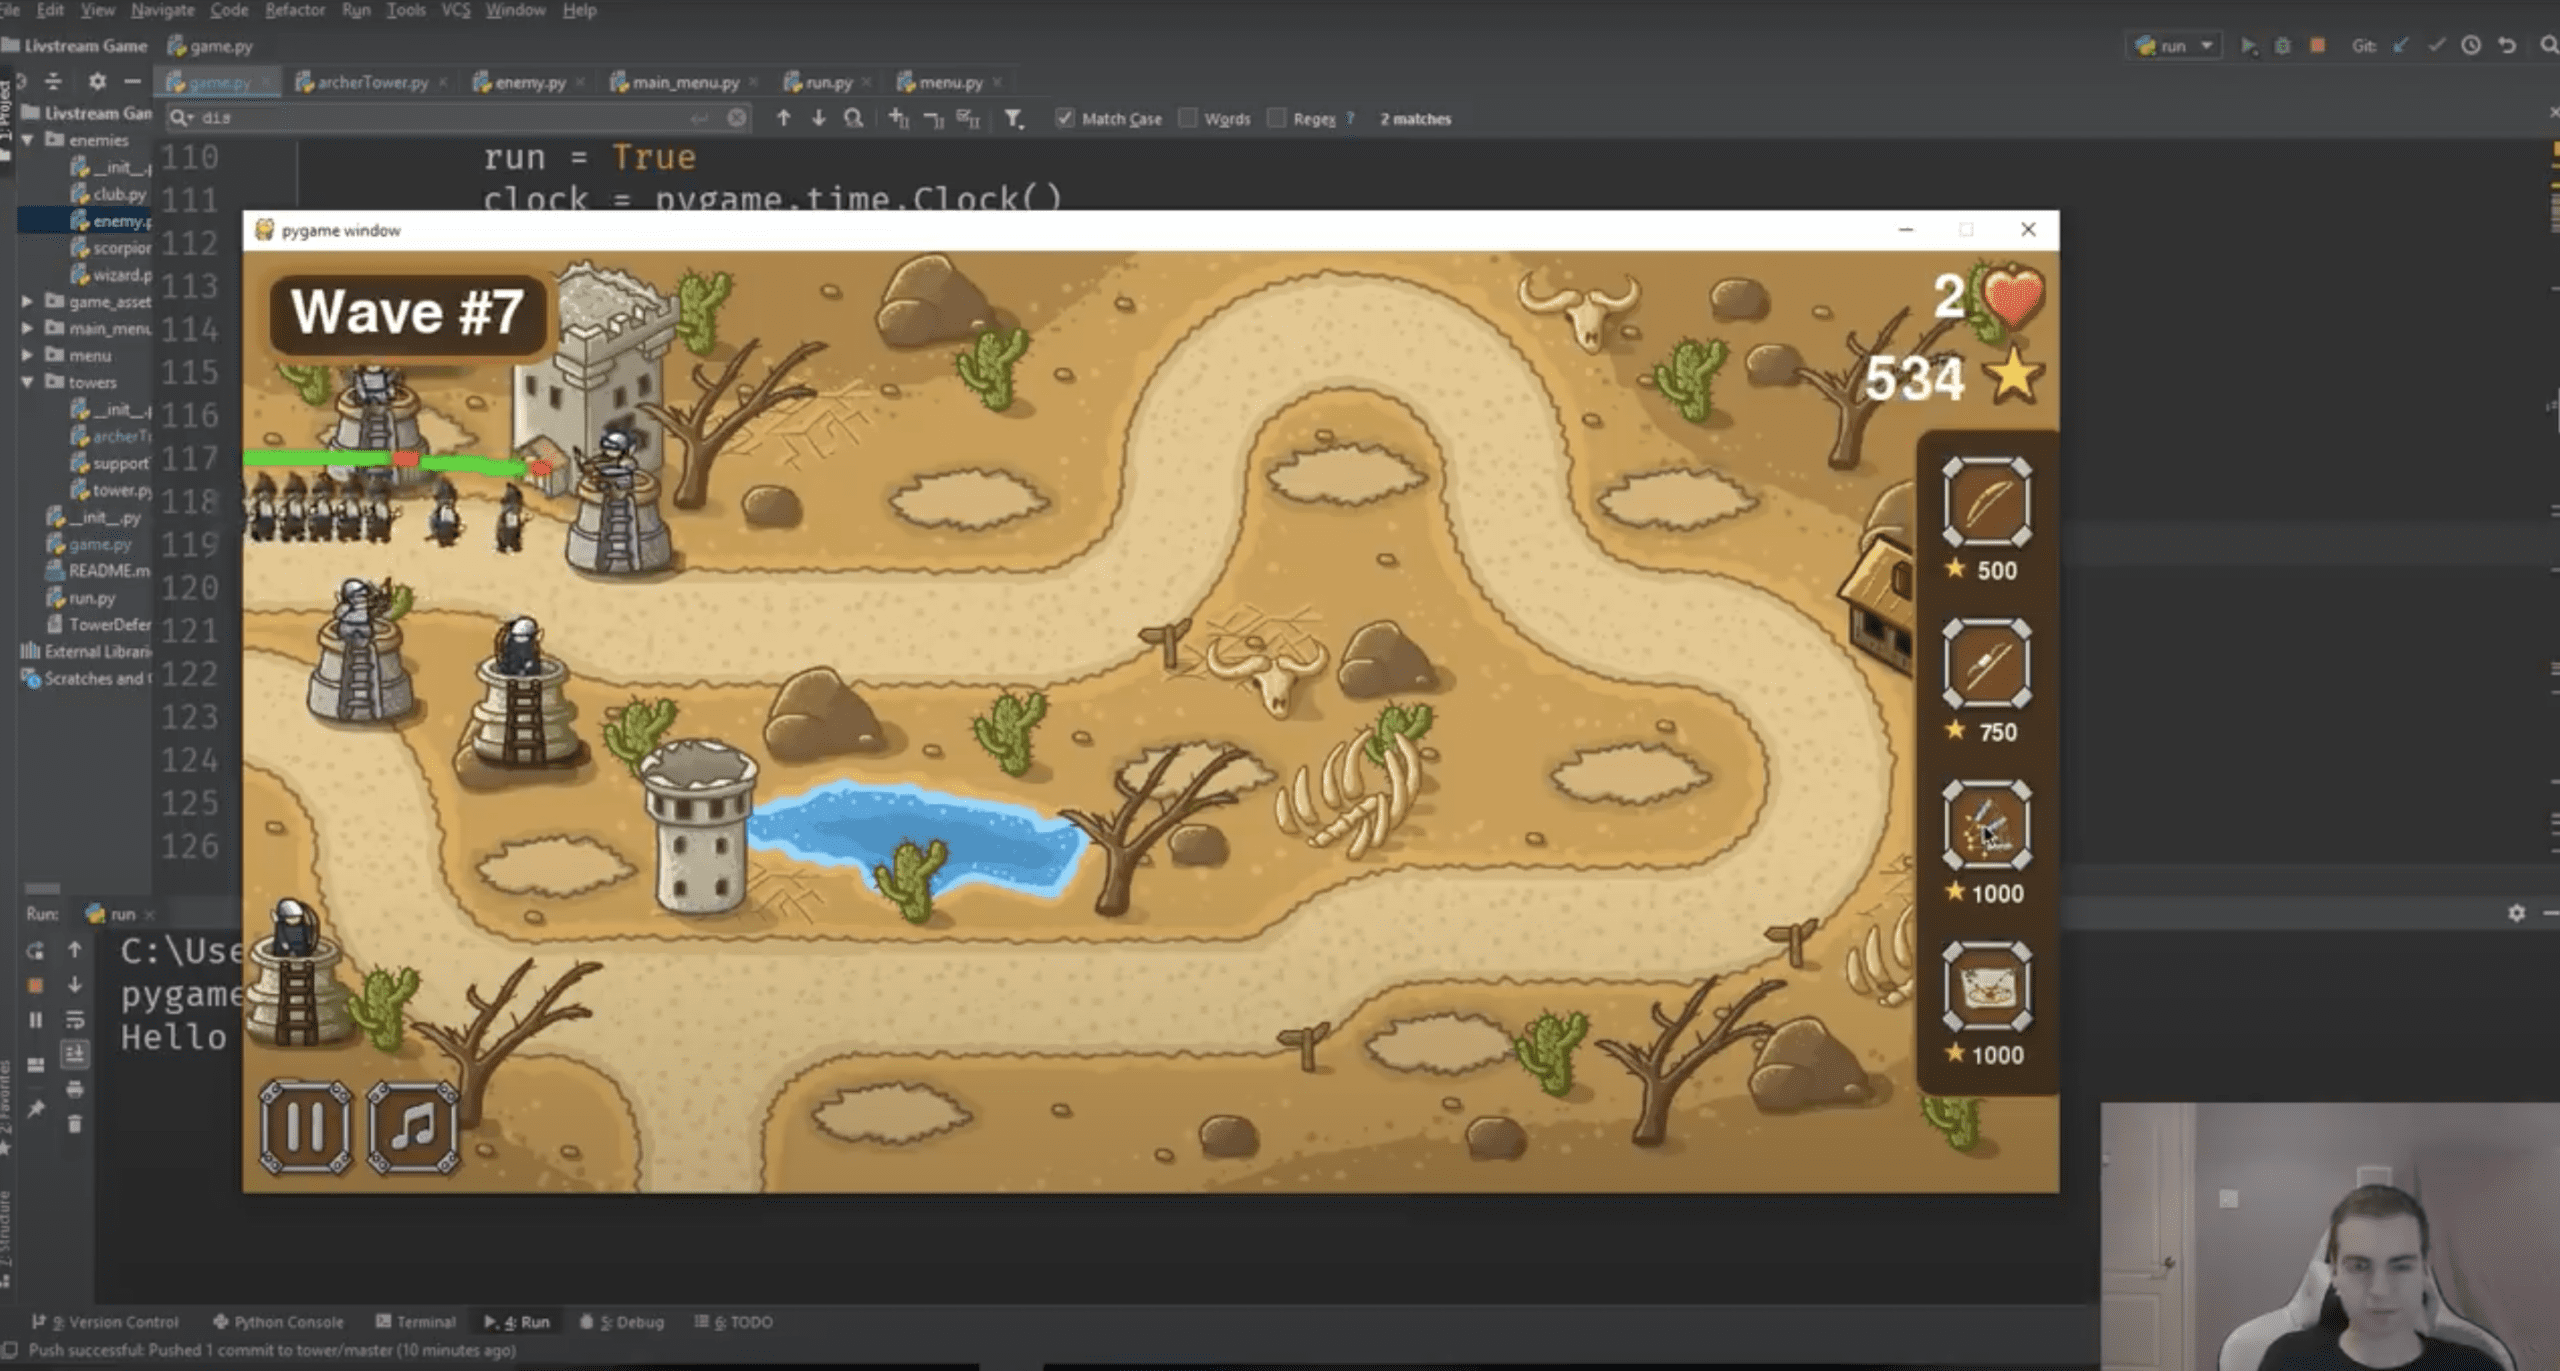Close the archerTower.py tab
The width and height of the screenshot is (2560, 1371).
coord(443,82)
